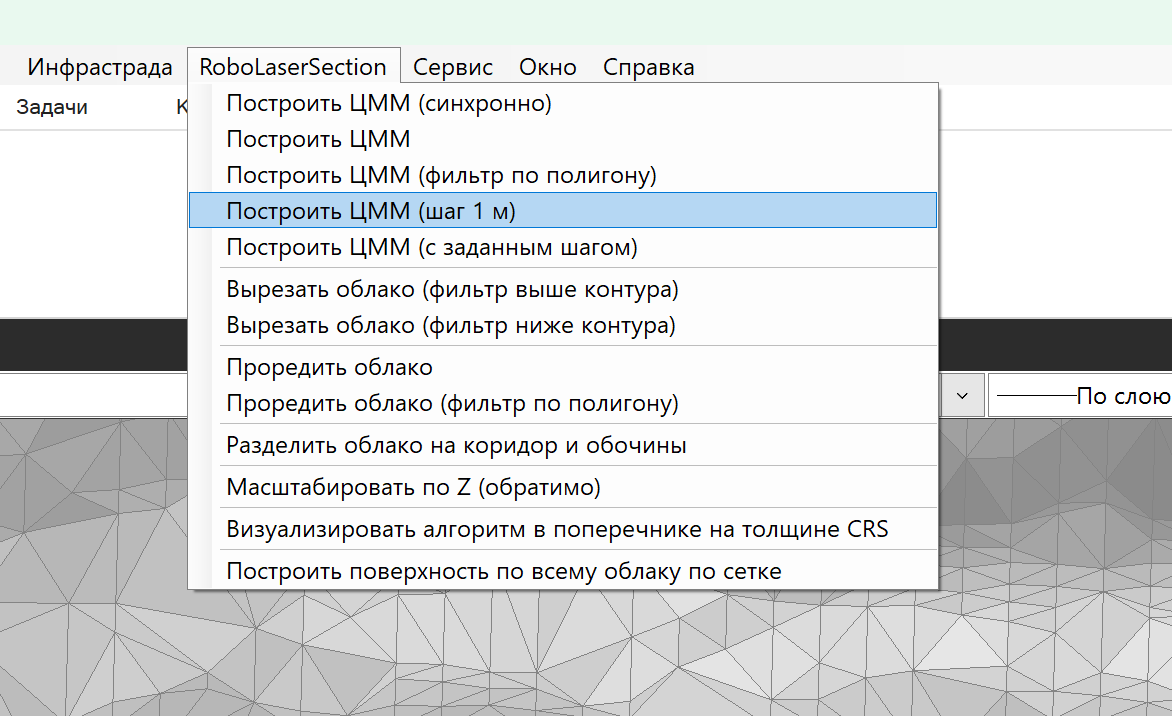Select Вырезать облако (фильтр ниже контура)
The image size is (1172, 716).
451,325
